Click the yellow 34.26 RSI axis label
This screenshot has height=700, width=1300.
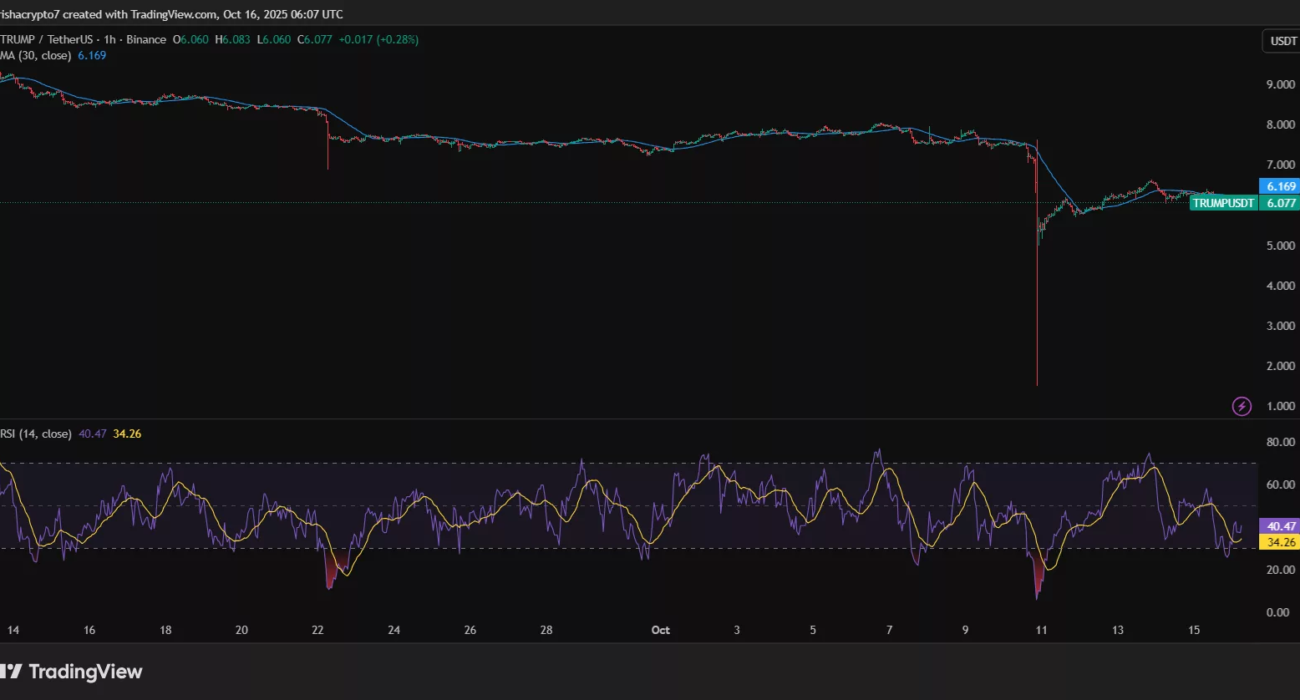[x=1280, y=542]
